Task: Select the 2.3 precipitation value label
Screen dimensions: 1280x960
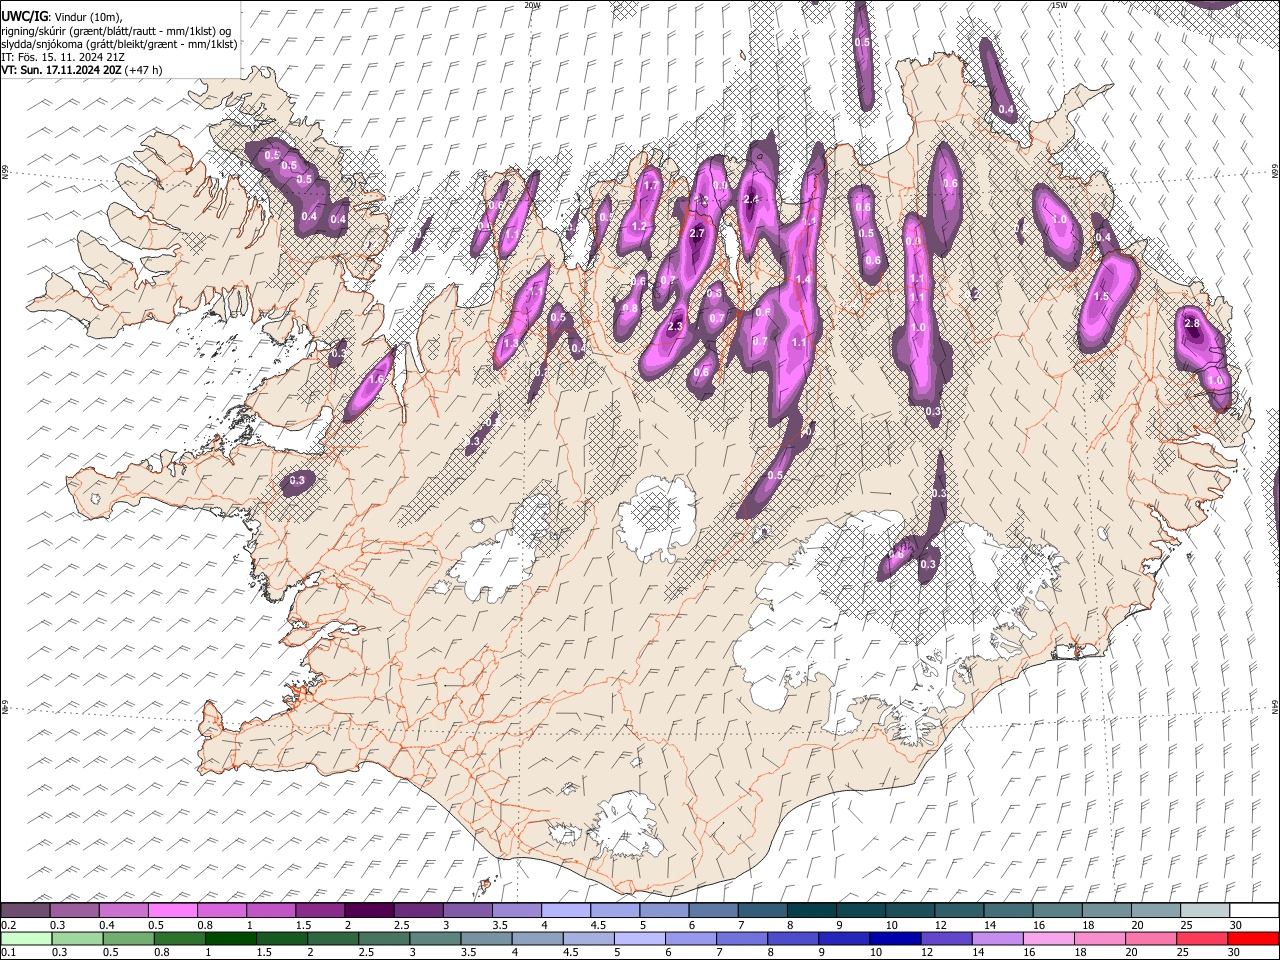Action: (675, 326)
